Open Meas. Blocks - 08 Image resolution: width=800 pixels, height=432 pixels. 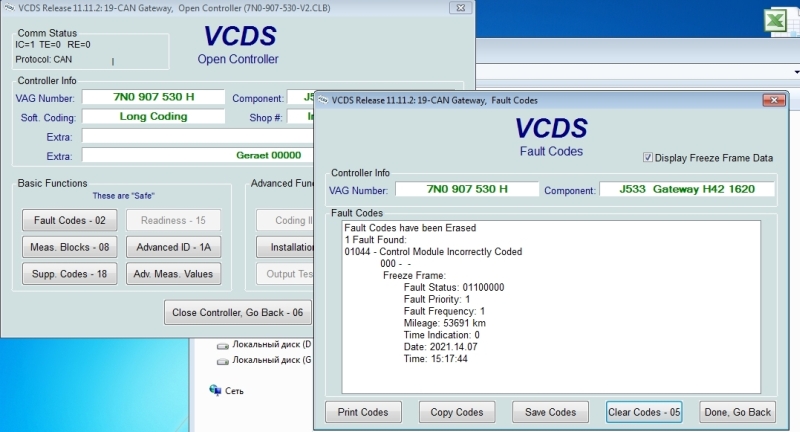coord(69,247)
